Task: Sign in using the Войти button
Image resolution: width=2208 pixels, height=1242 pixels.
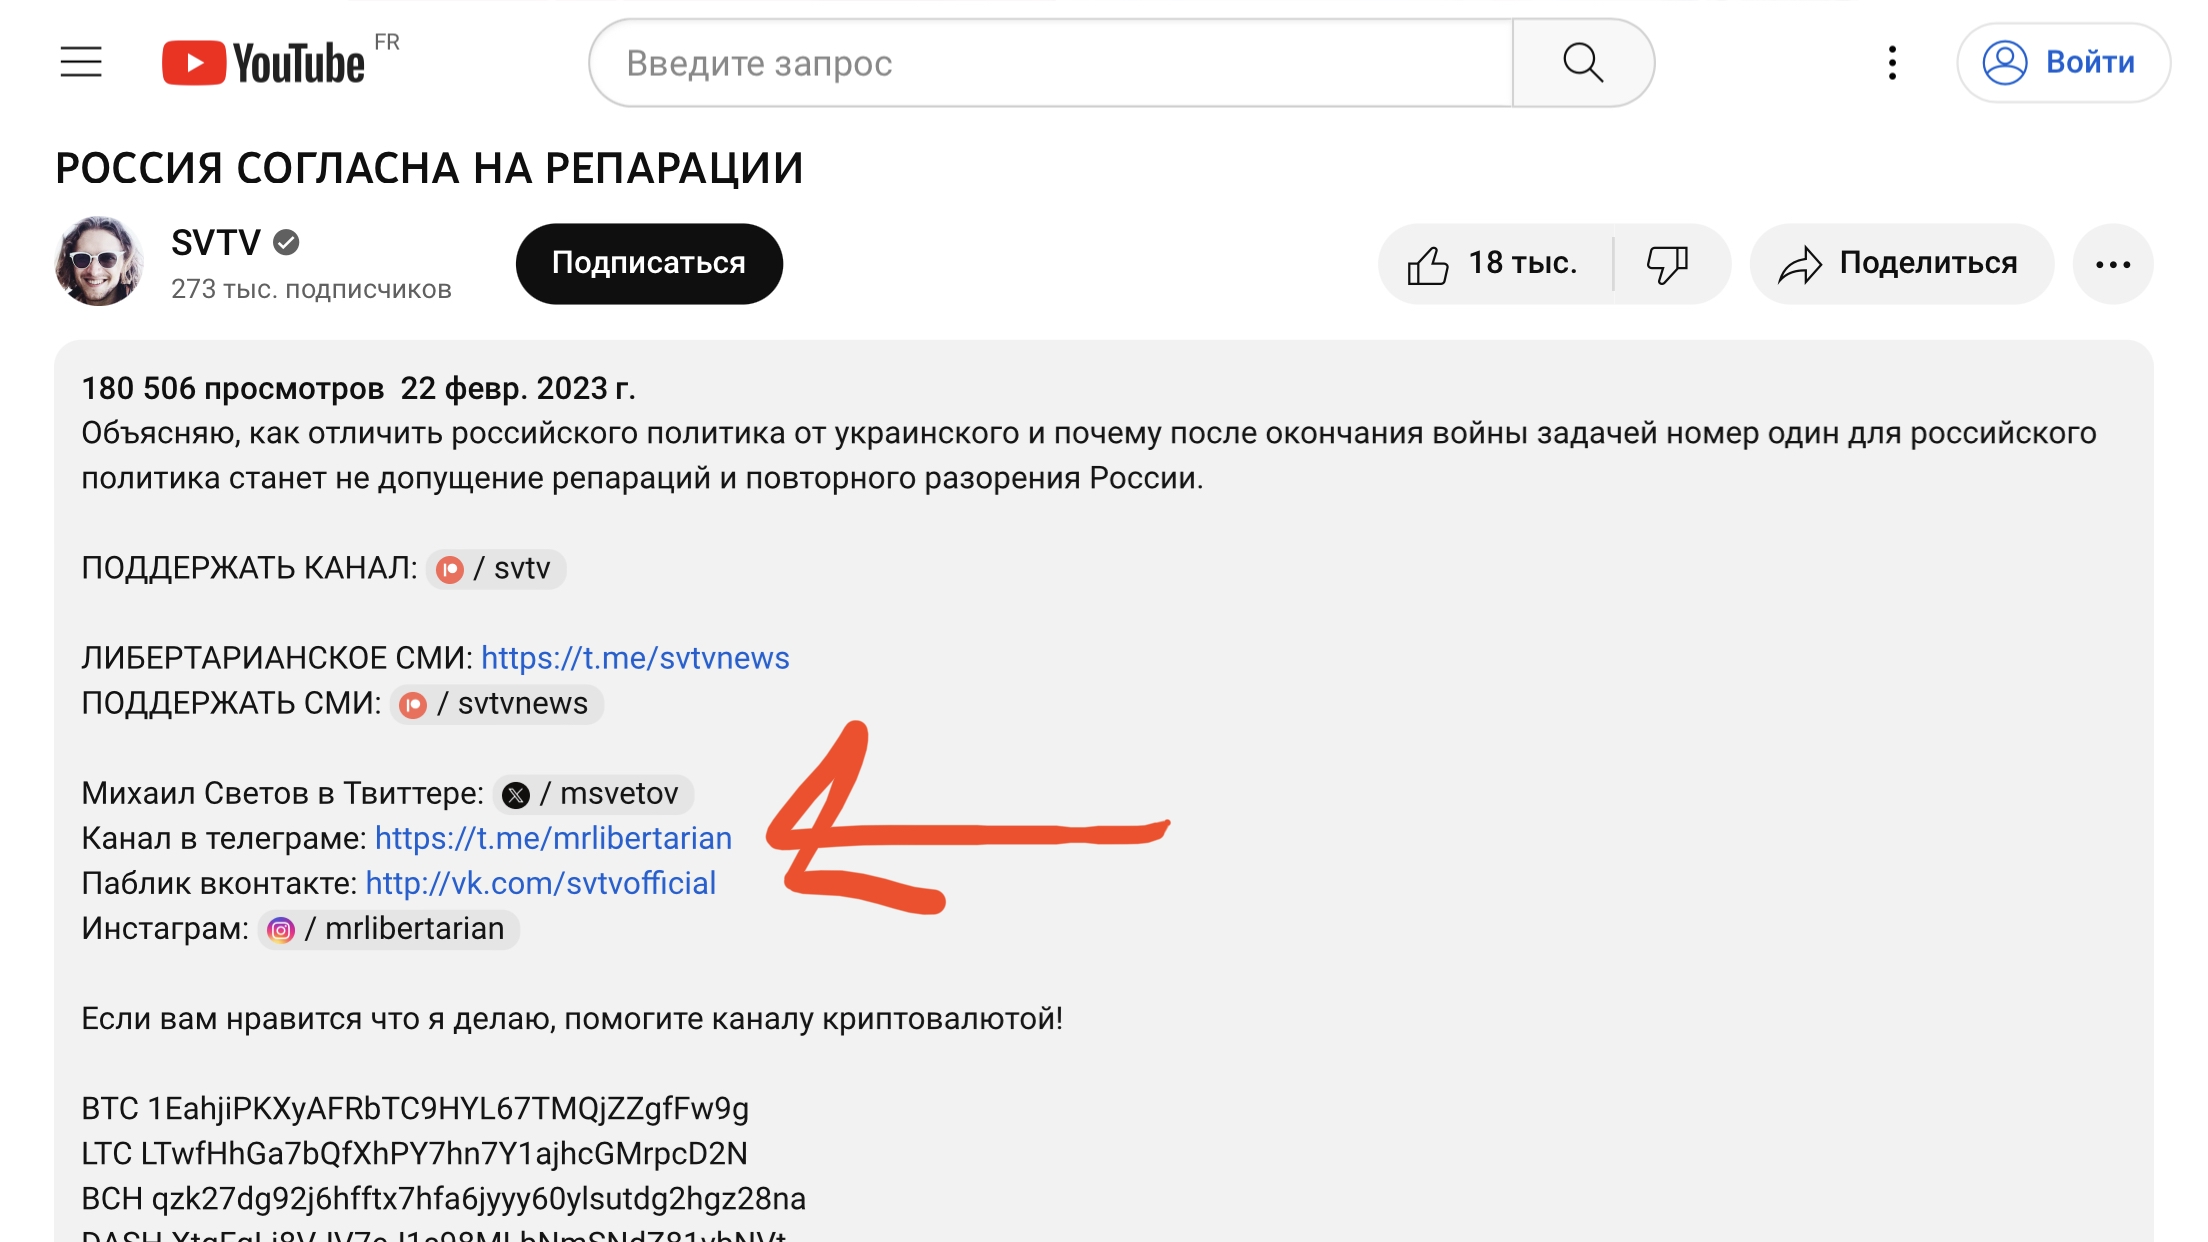Action: click(2063, 63)
